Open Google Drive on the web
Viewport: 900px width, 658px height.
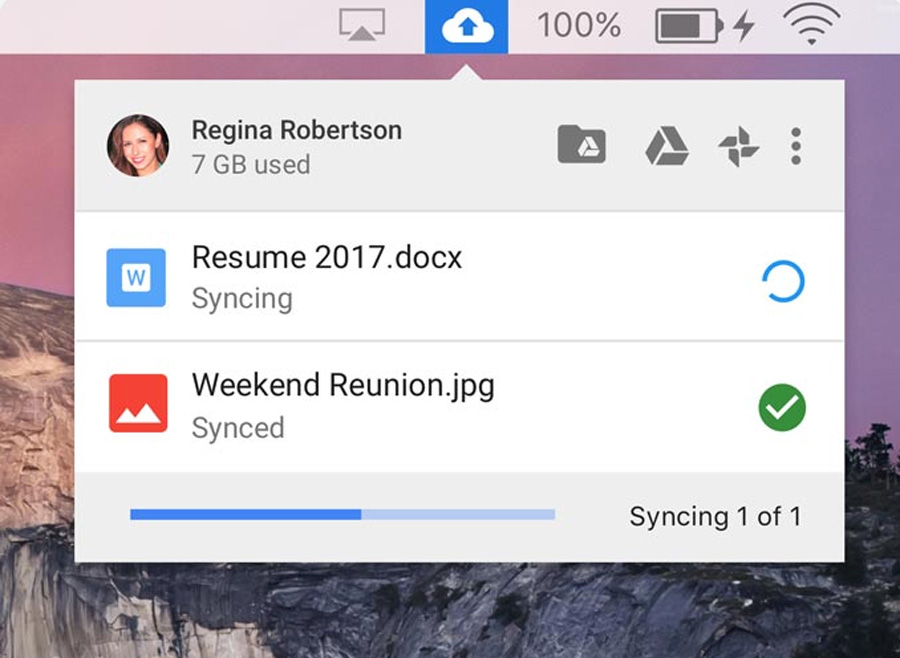(666, 146)
